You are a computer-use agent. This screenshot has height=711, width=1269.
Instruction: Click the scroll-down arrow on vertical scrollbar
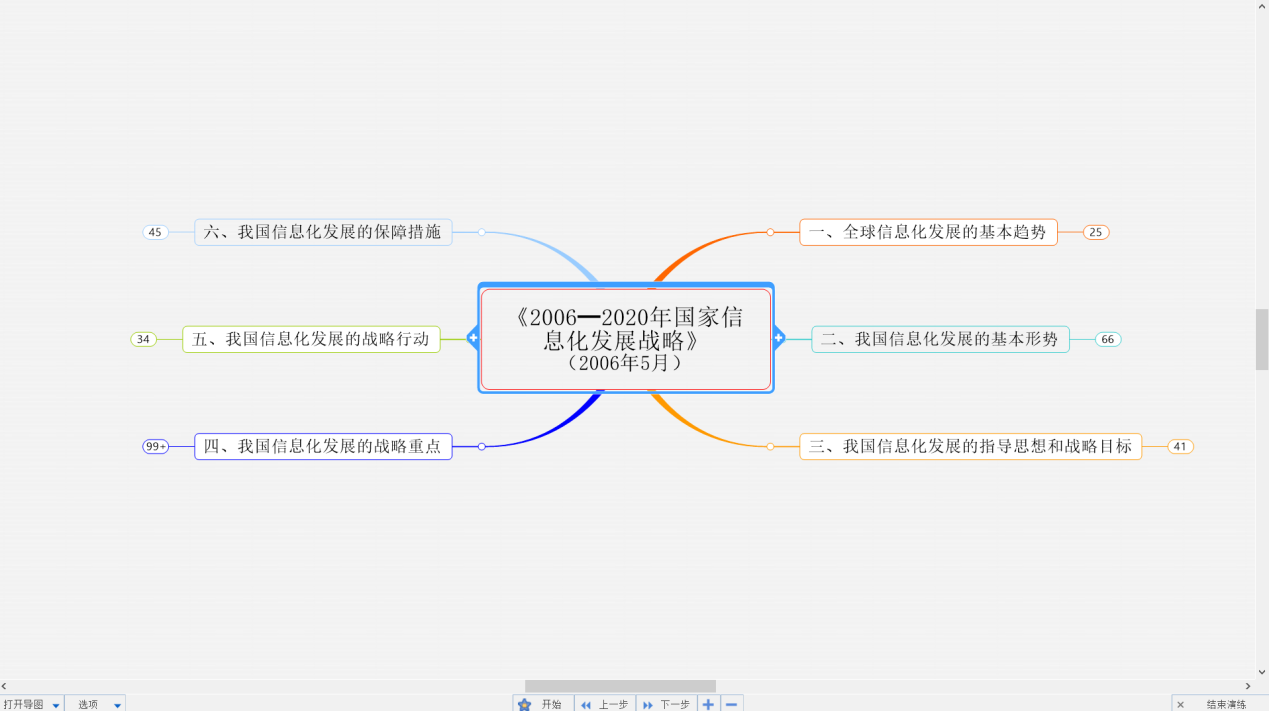(x=1262, y=672)
